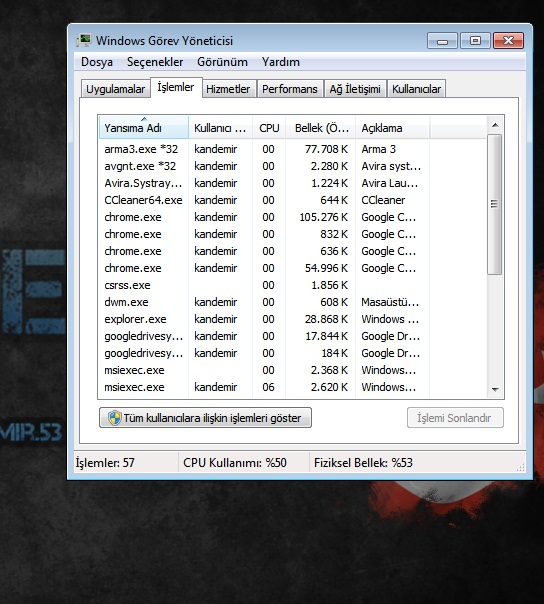
Task: Click the process list scroll up arrow
Action: (495, 125)
